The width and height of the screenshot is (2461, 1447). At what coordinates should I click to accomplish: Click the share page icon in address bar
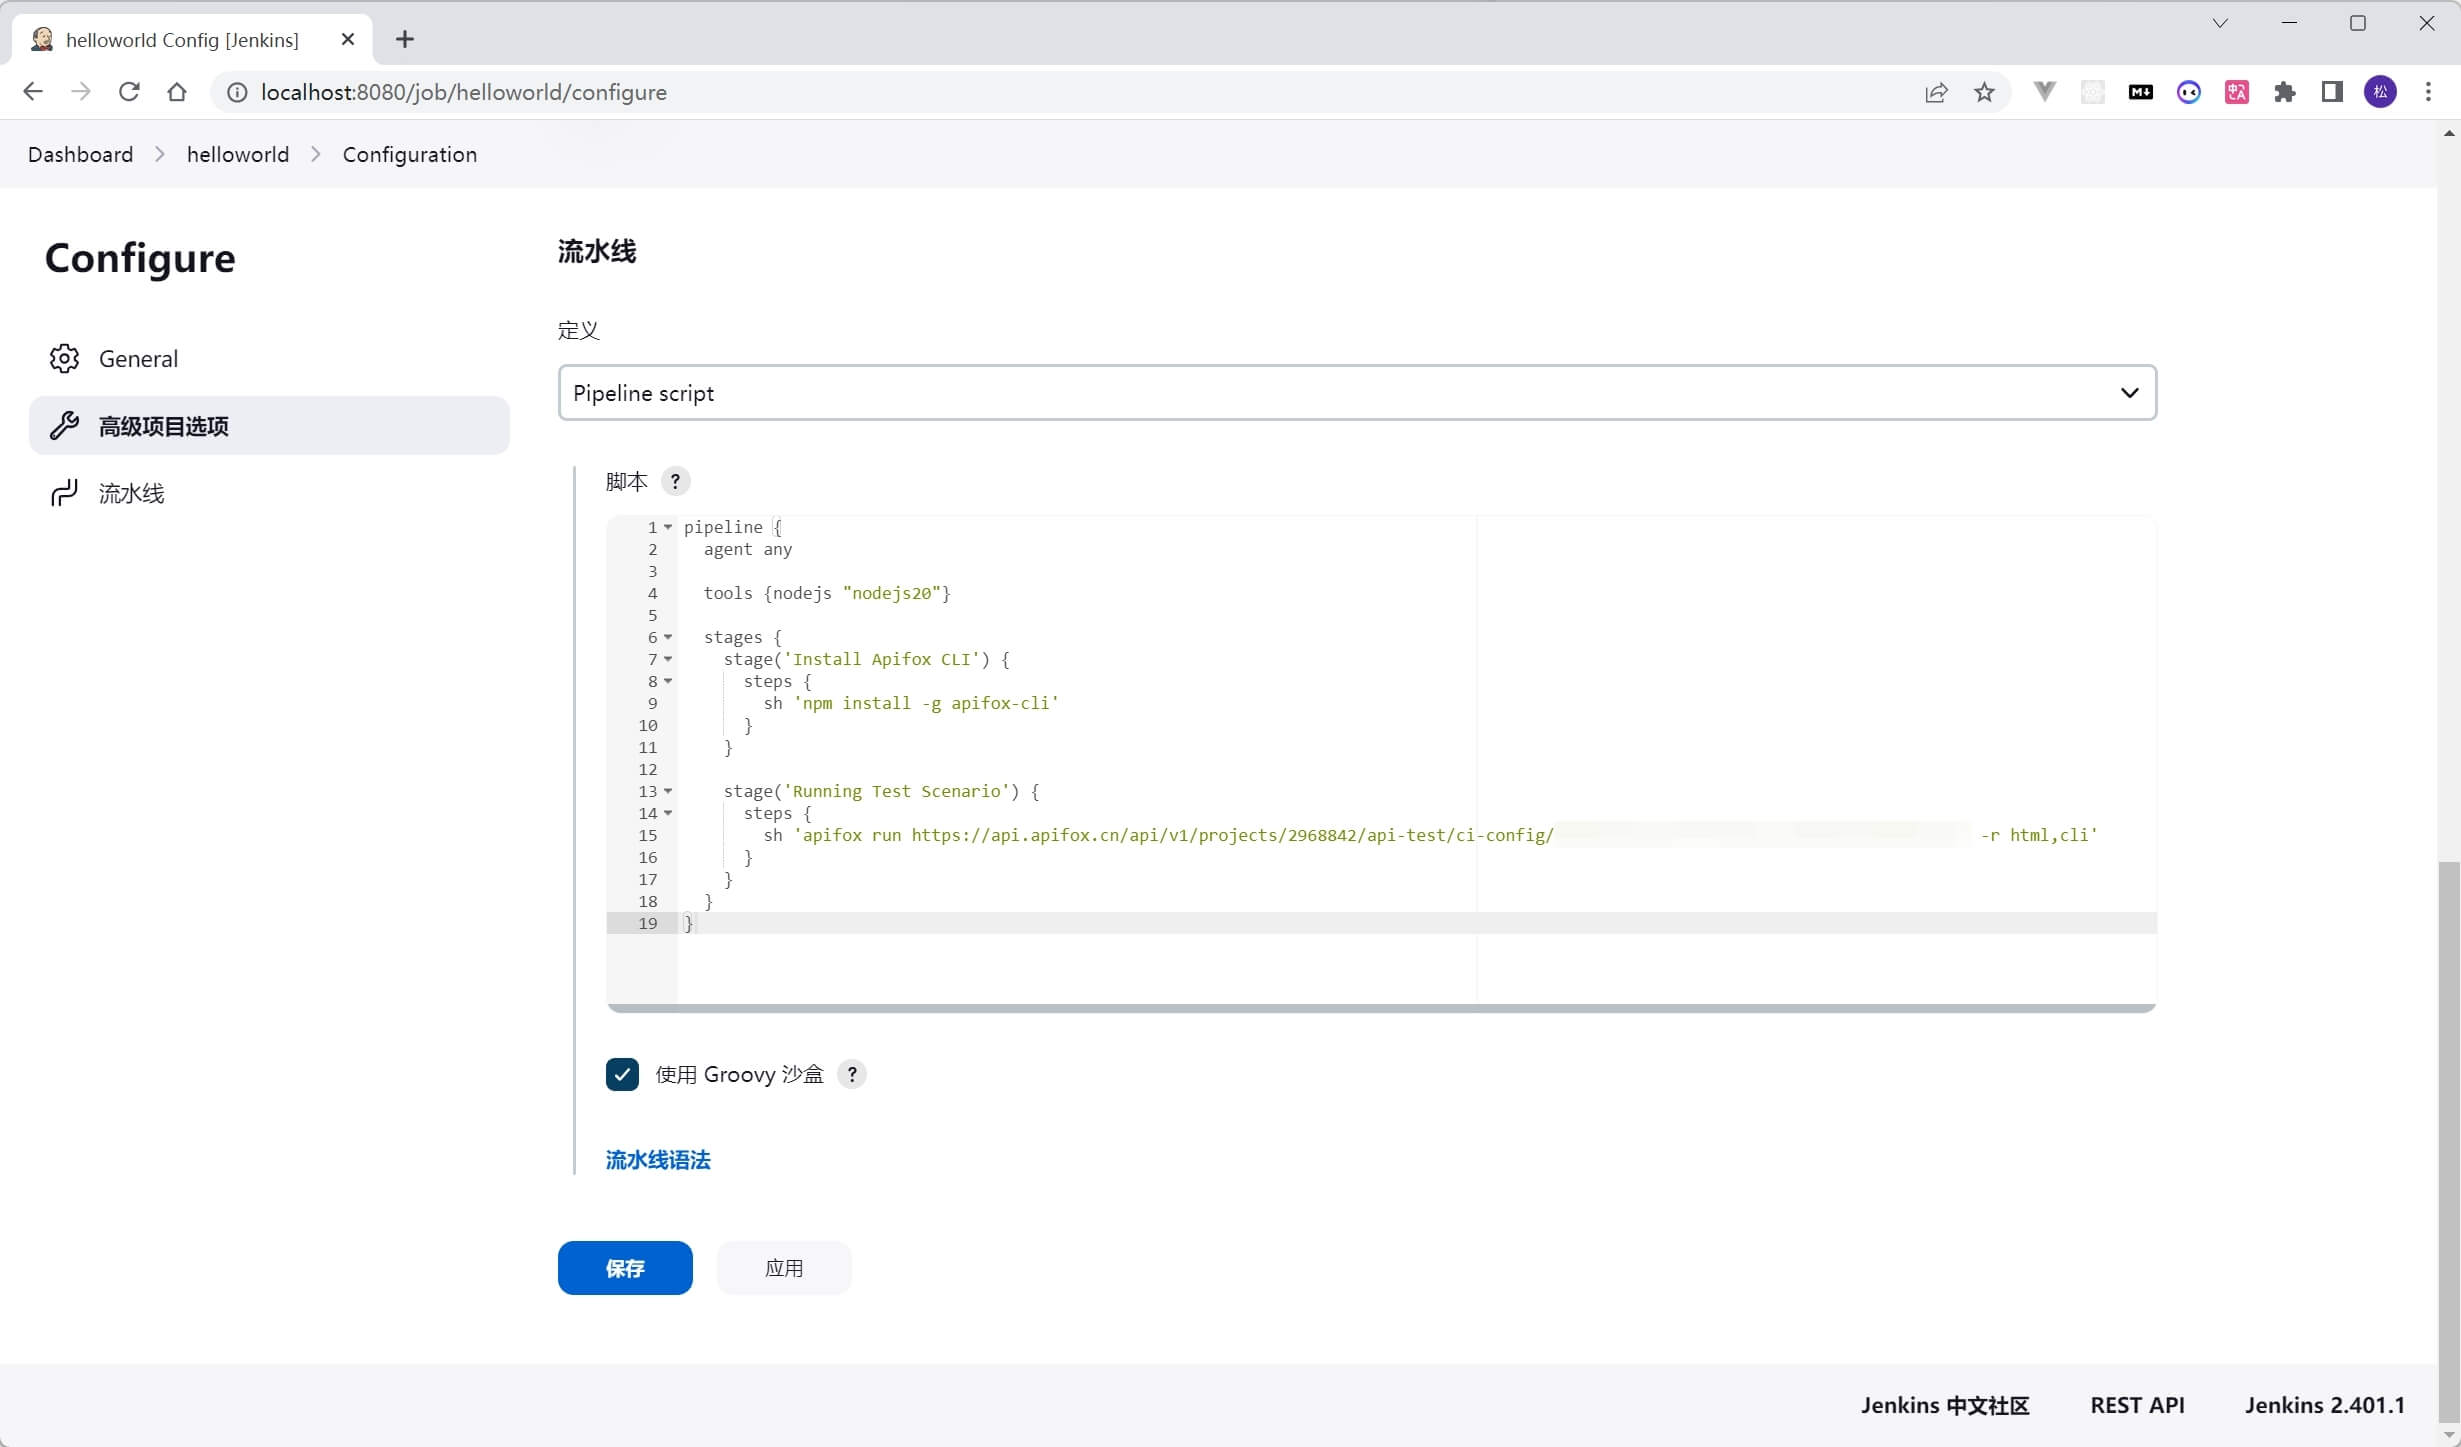point(1936,92)
